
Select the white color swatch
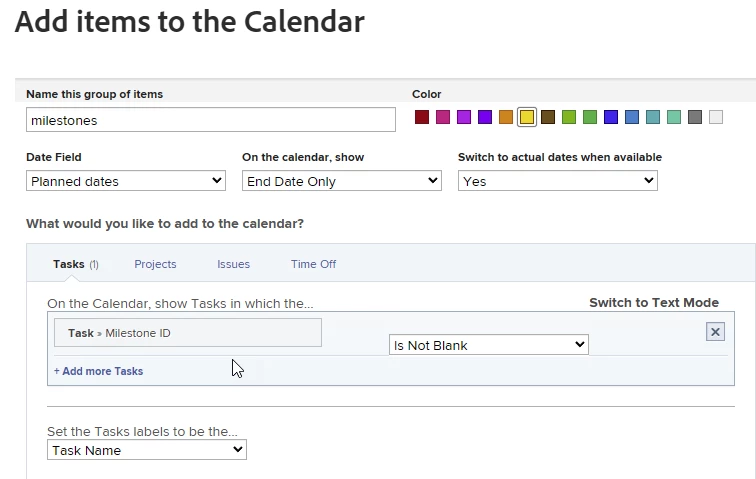716,118
